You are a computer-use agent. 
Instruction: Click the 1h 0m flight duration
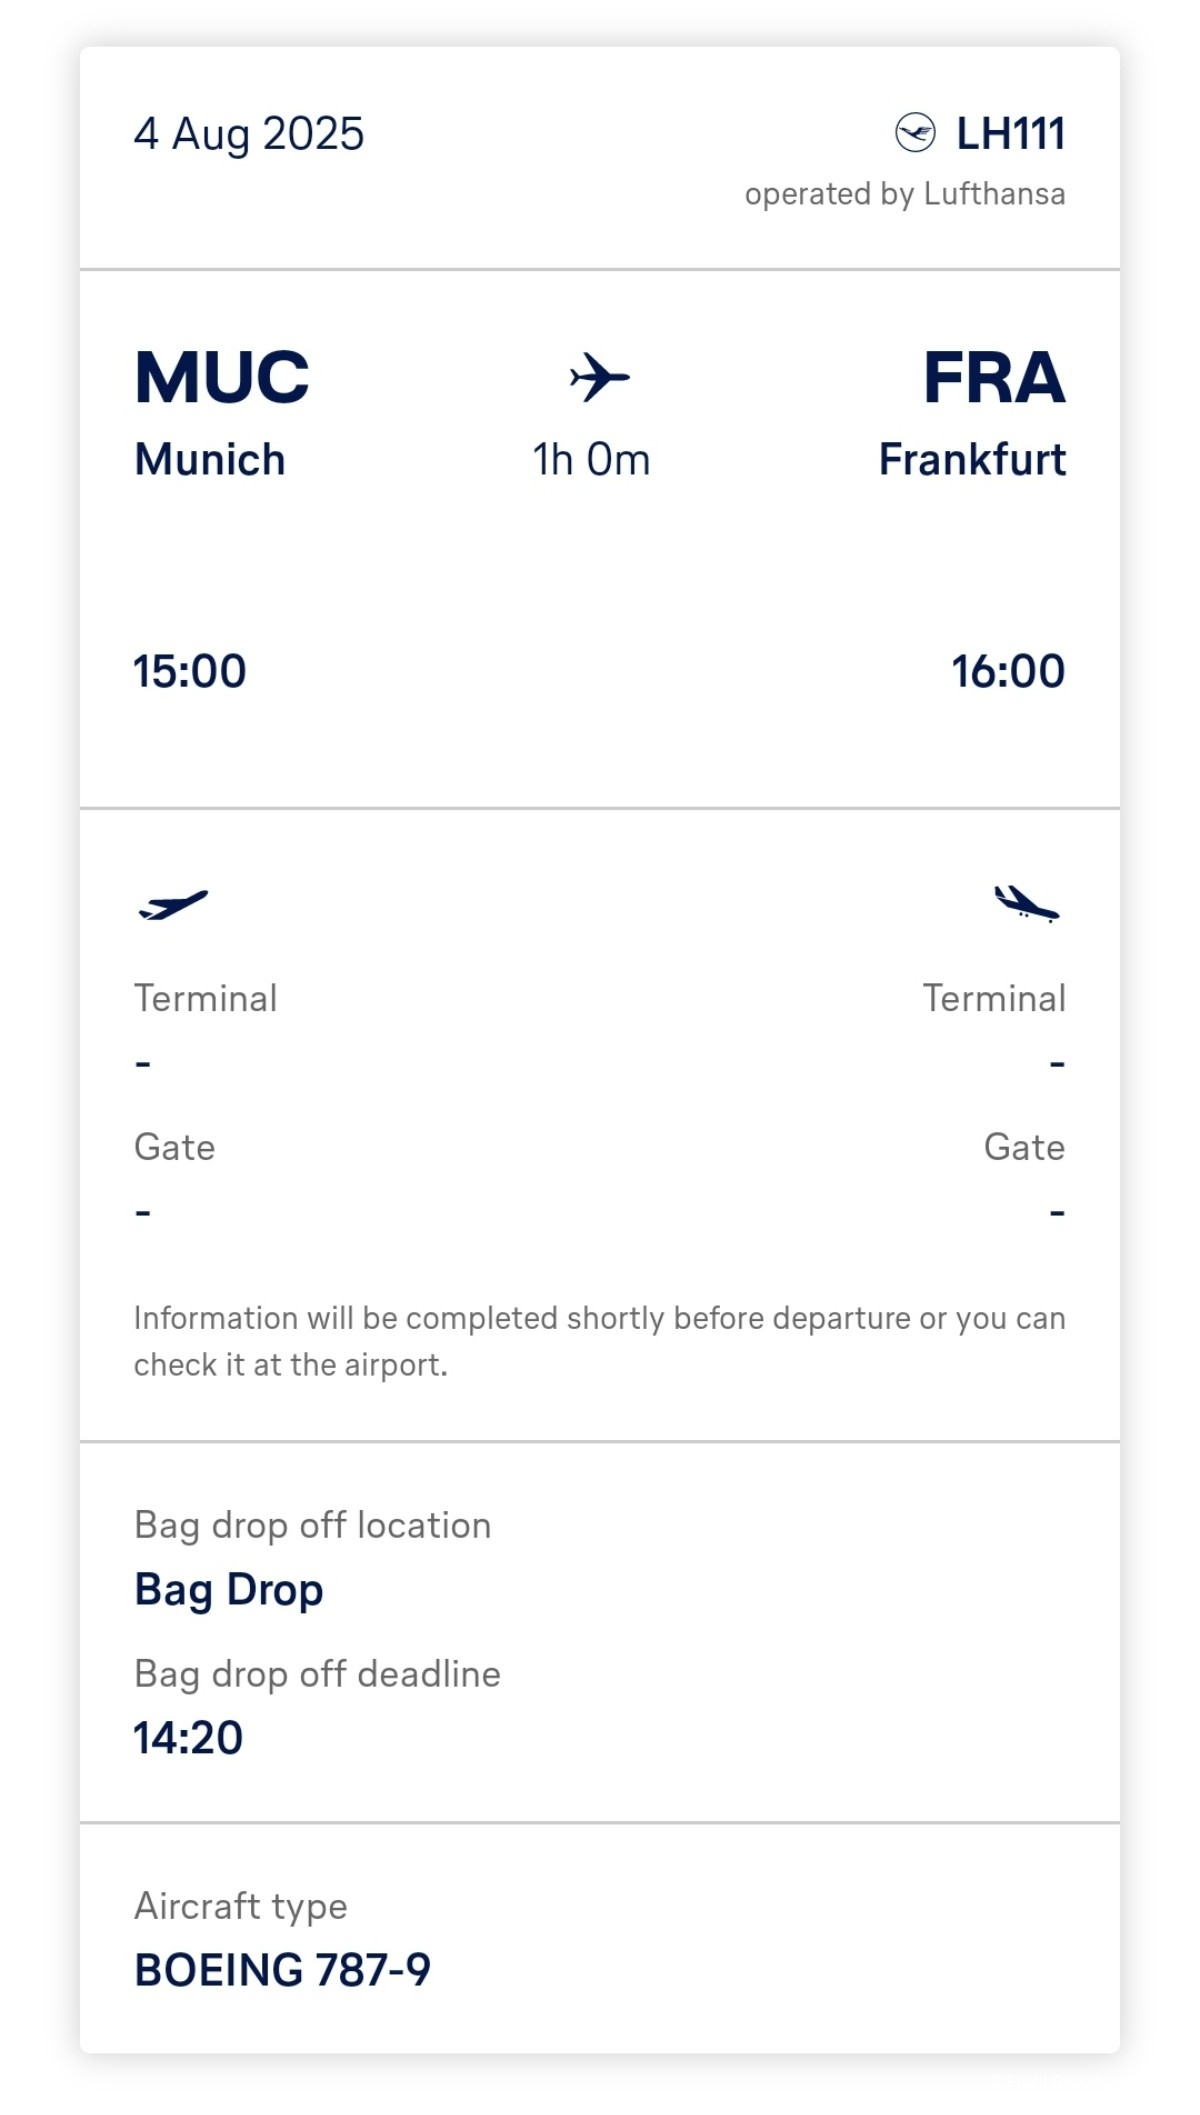(591, 460)
